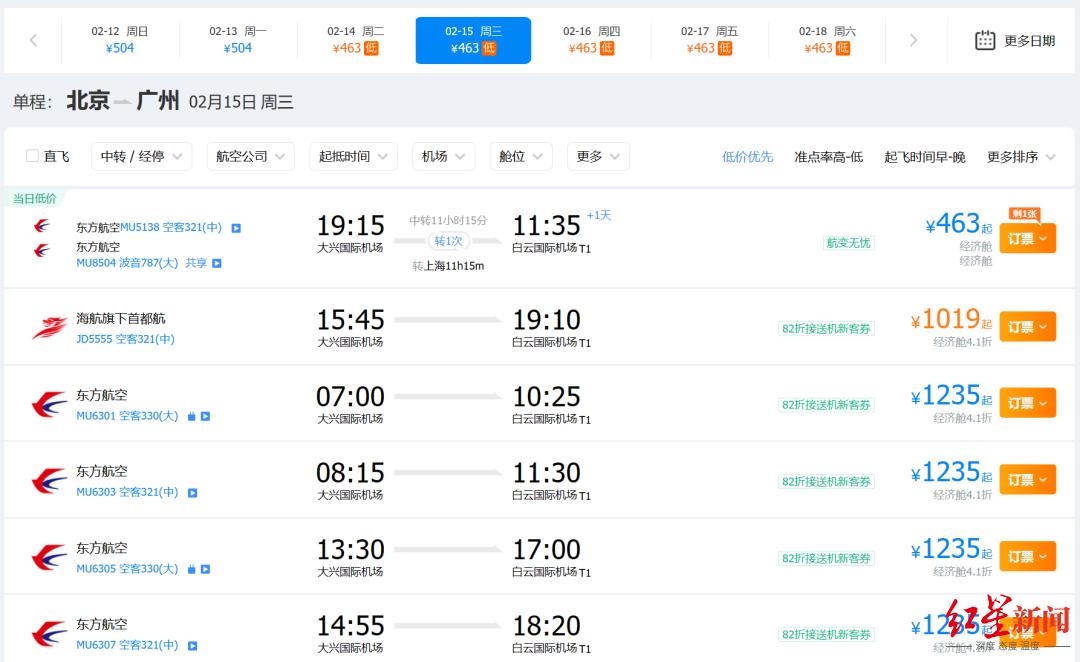Click the play icon next to MU5138

pyautogui.click(x=236, y=228)
